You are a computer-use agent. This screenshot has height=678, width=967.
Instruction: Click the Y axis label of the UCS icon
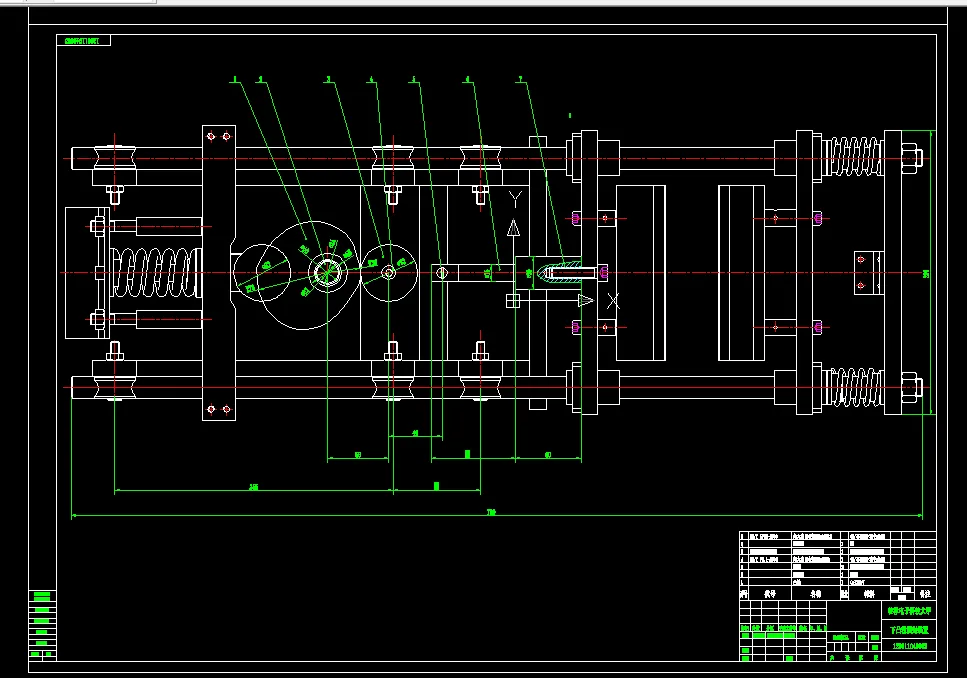(x=516, y=198)
